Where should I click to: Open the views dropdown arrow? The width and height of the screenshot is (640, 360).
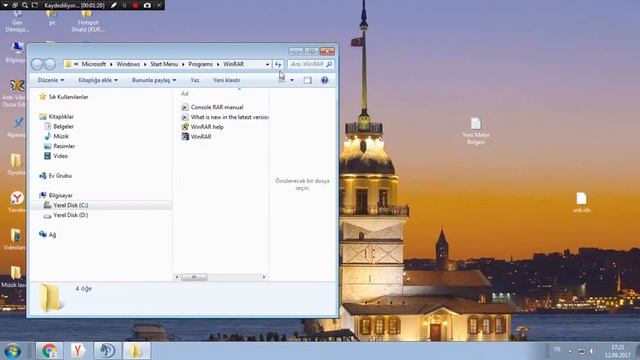[292, 80]
